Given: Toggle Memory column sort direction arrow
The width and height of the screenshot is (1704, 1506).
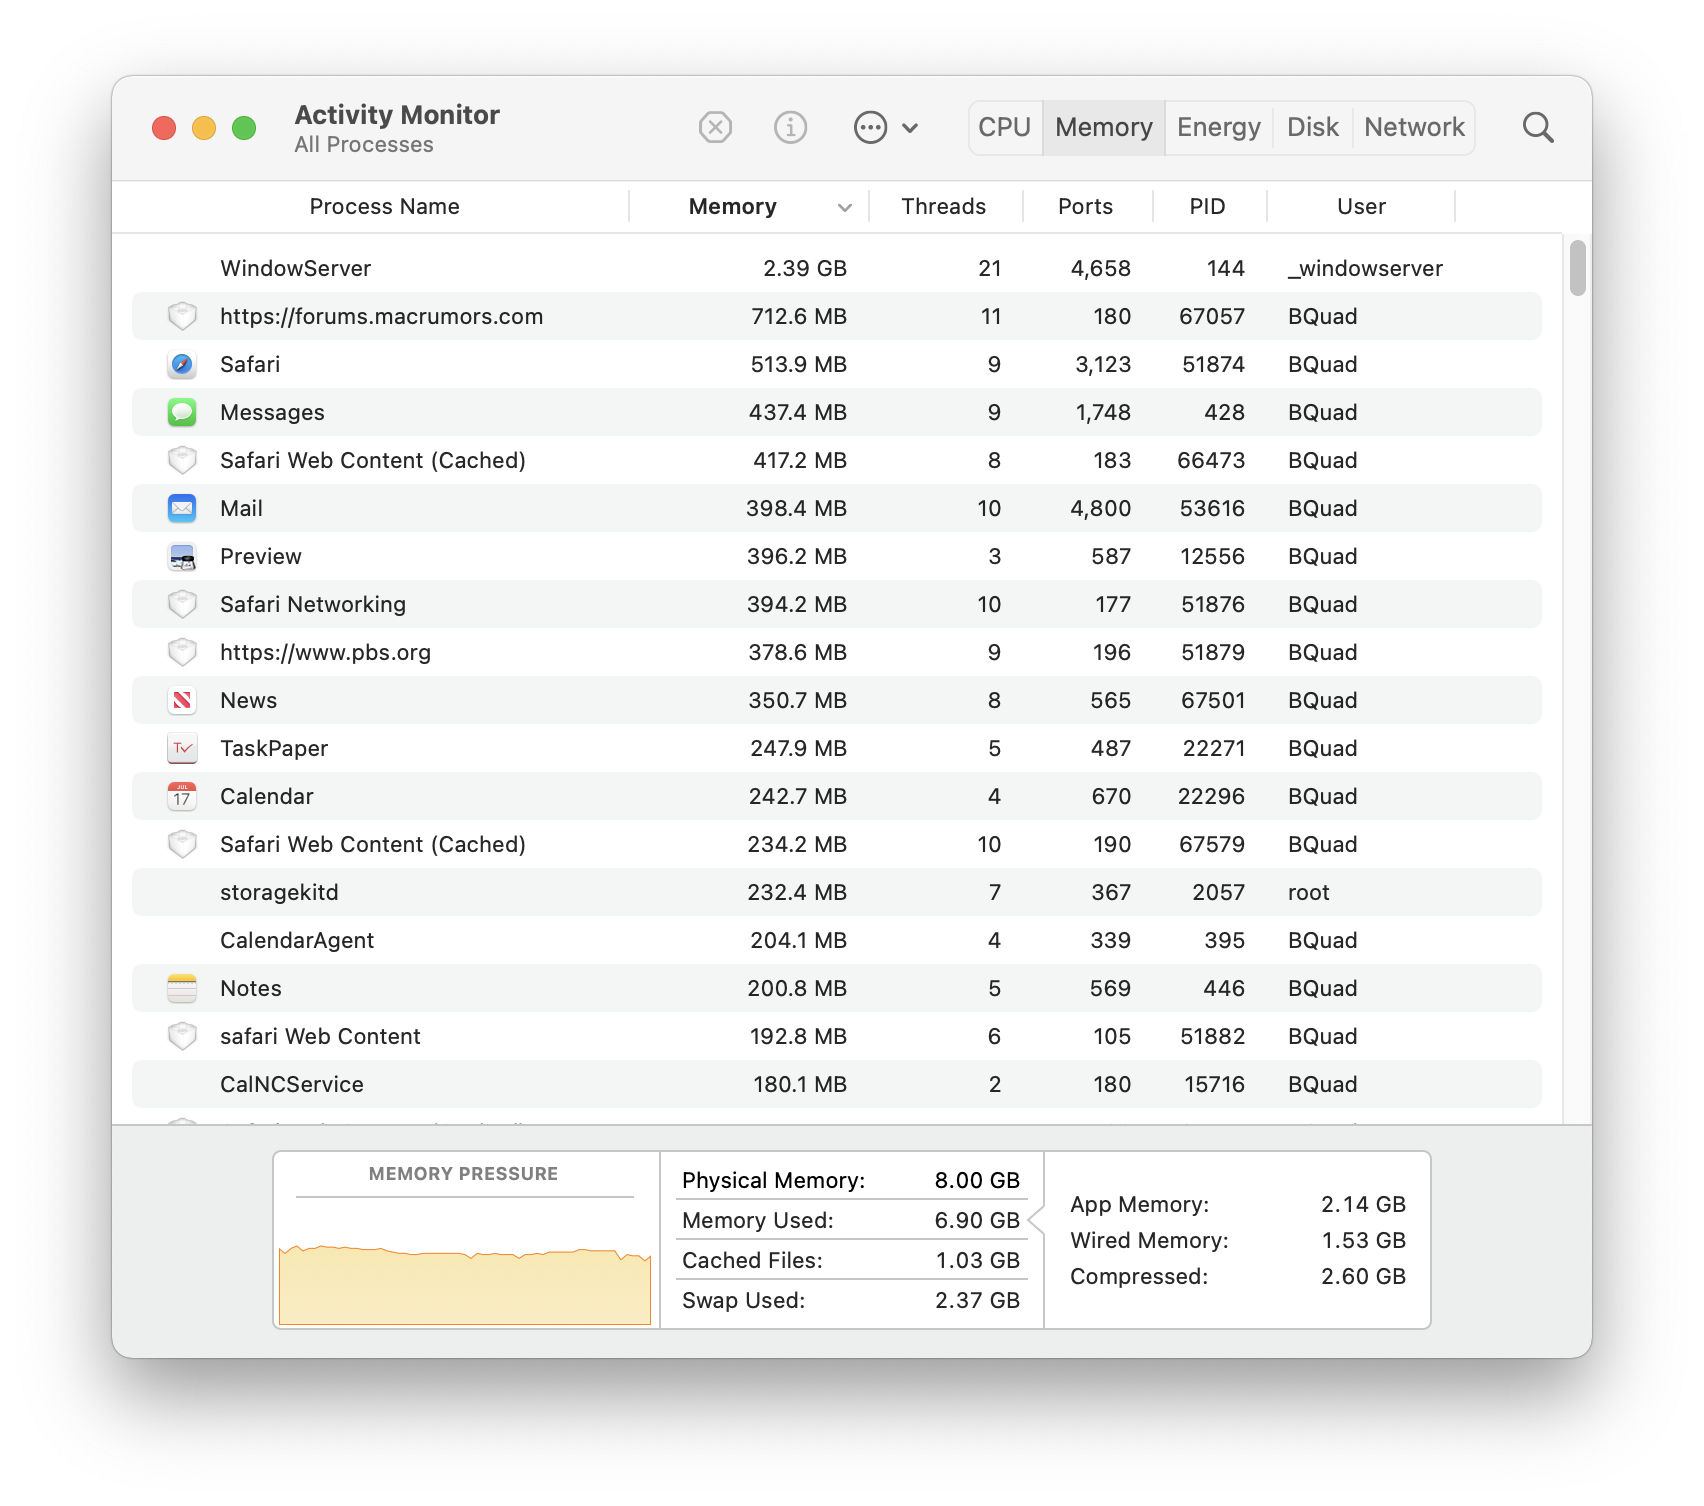Looking at the screenshot, I should click(x=845, y=207).
